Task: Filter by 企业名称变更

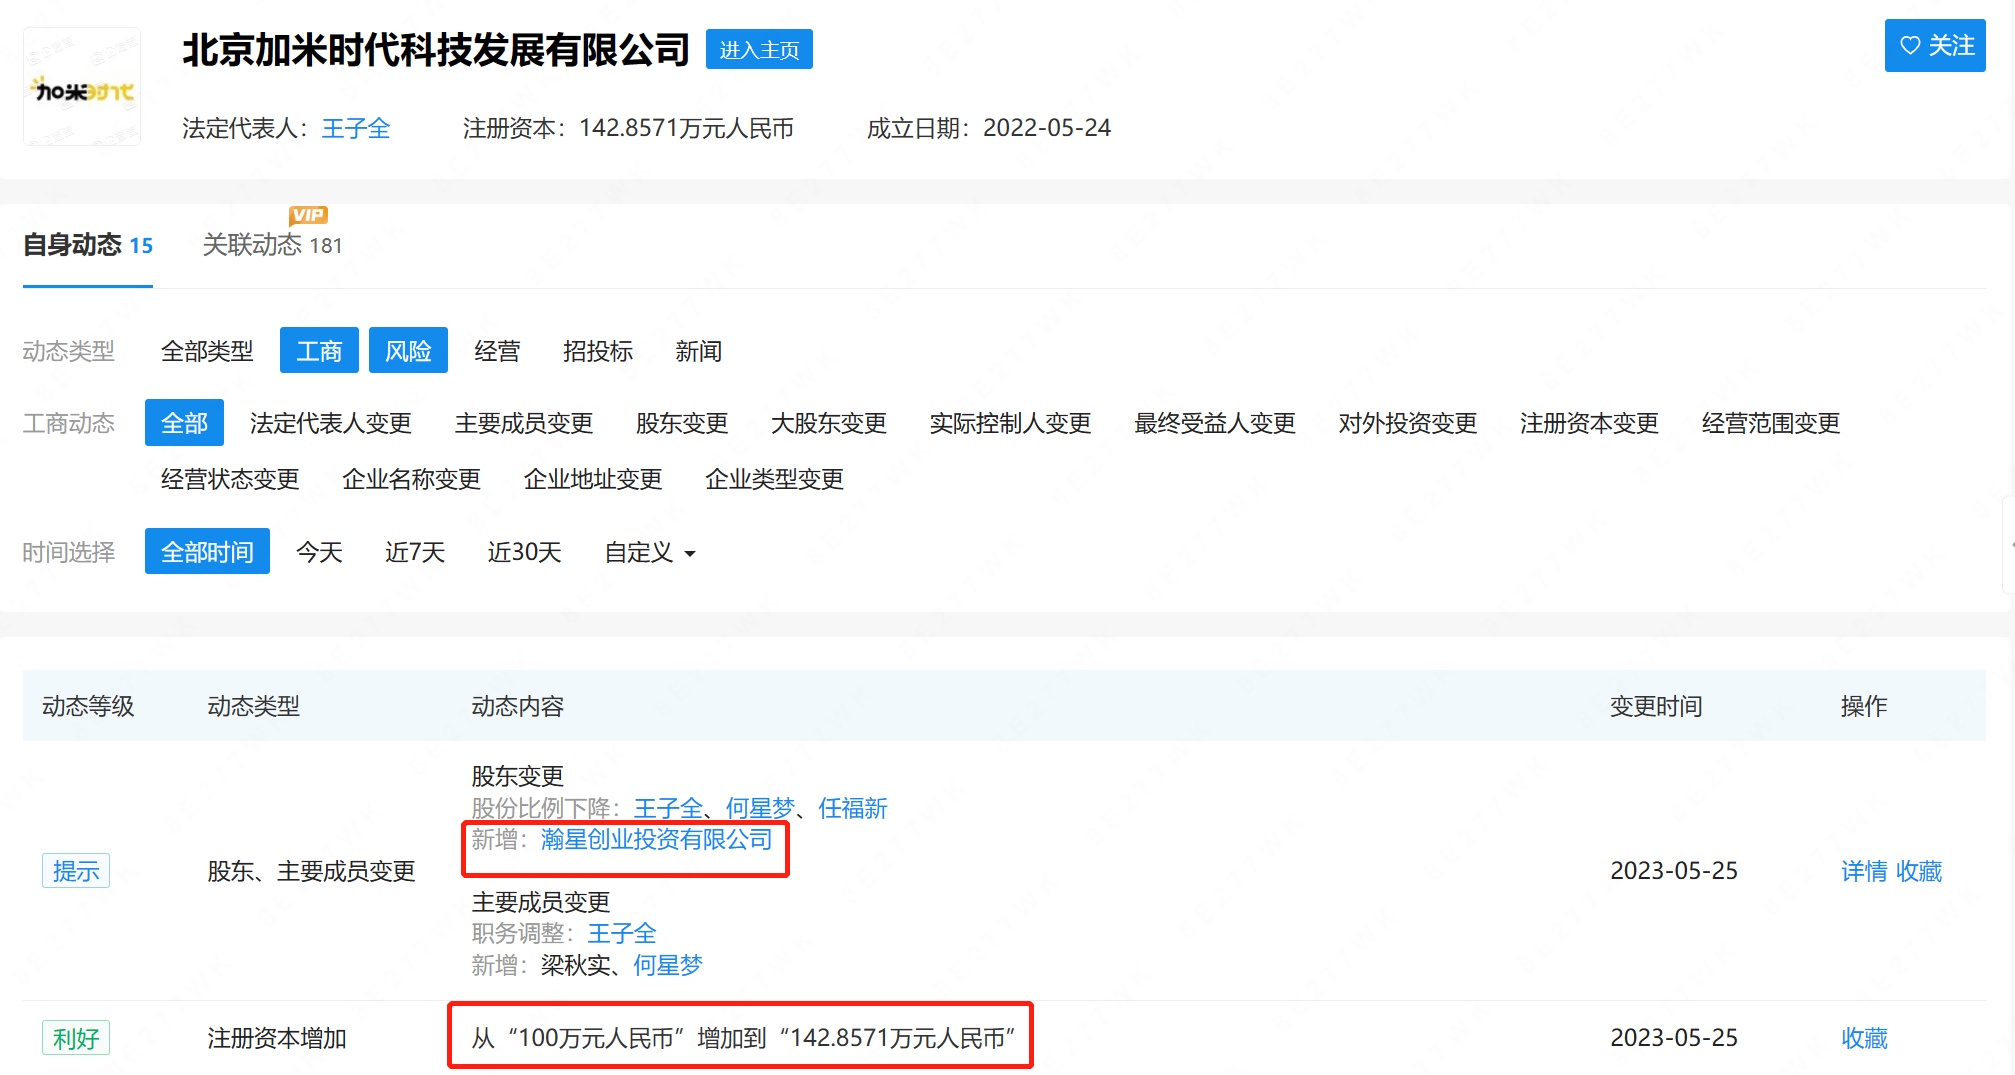Action: (x=411, y=479)
